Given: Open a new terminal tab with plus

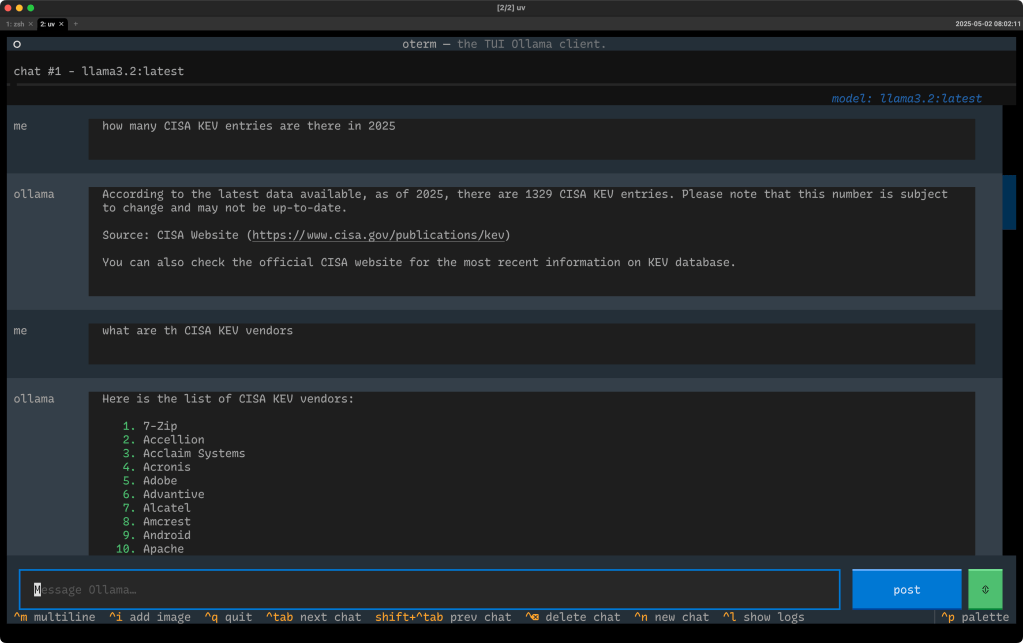Looking at the screenshot, I should tap(76, 23).
